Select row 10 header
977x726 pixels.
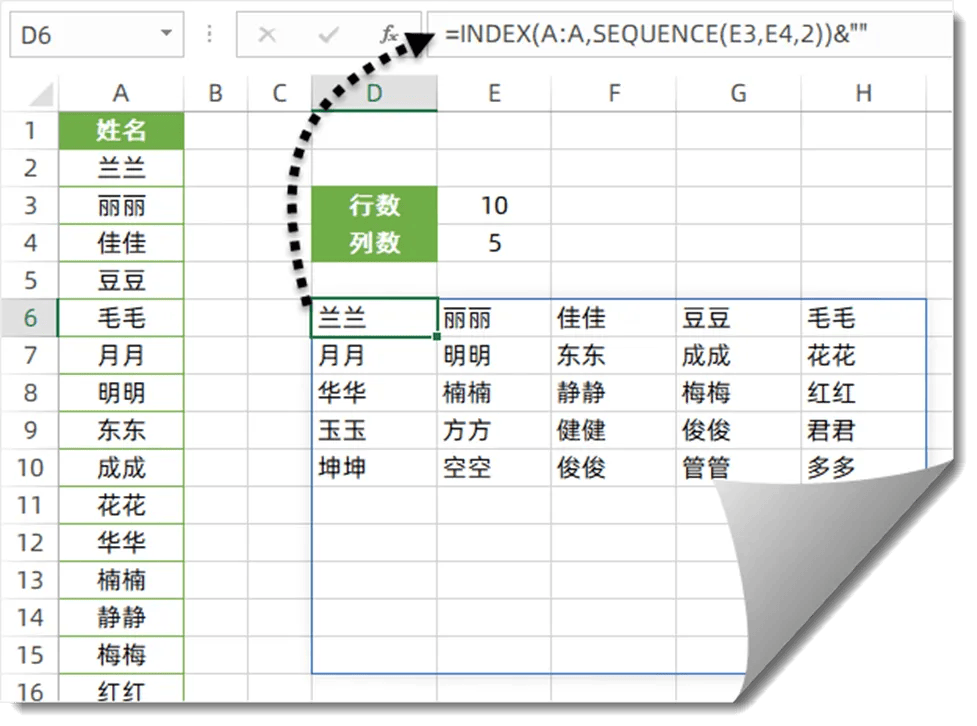pos(30,468)
